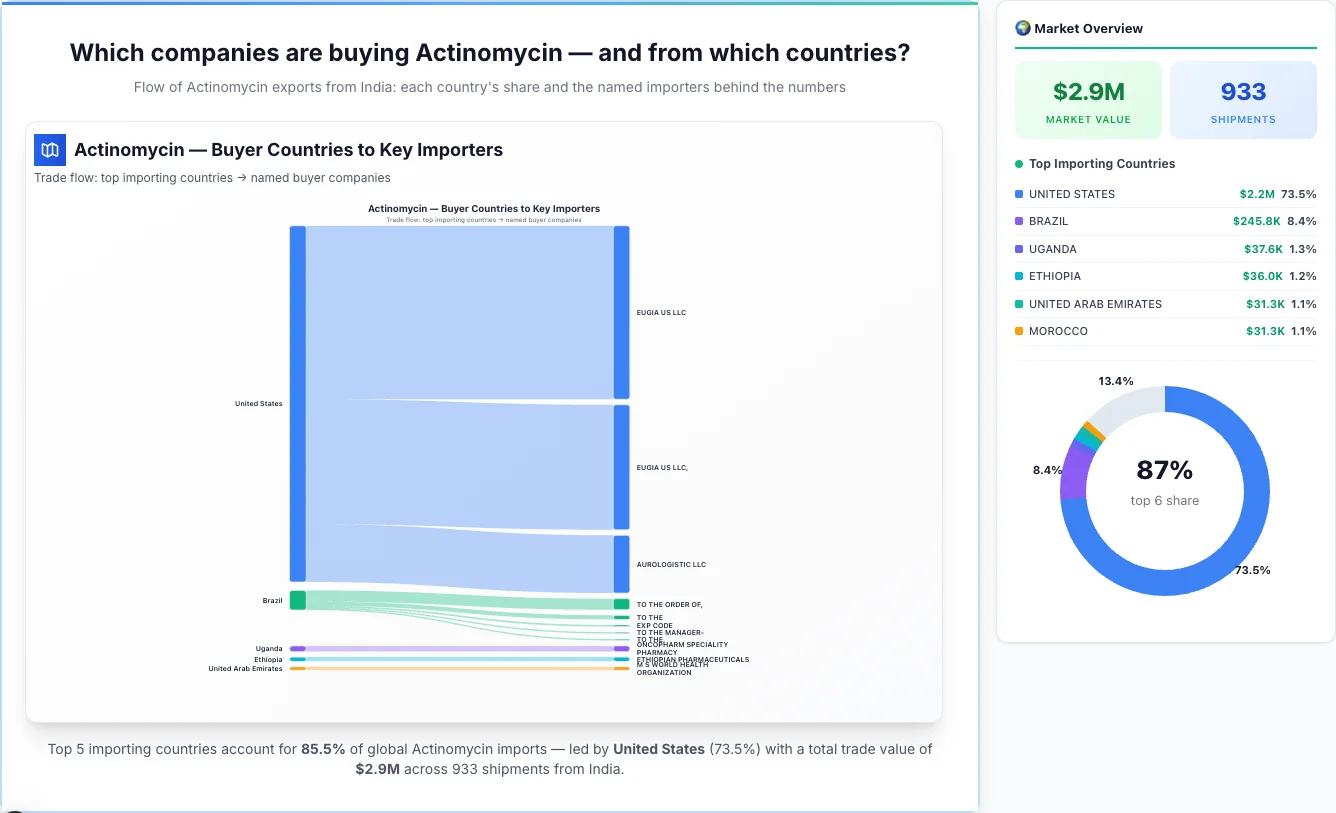Screen dimensions: 1336x813
Task: Click the globe icon in Market Overview
Action: [x=1022, y=28]
